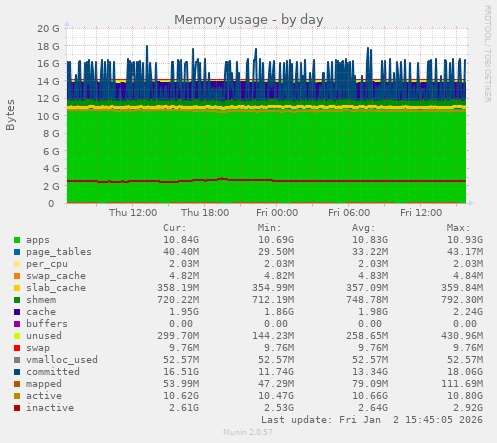
Task: Click active min value 10.47G
Action: [x=276, y=396]
